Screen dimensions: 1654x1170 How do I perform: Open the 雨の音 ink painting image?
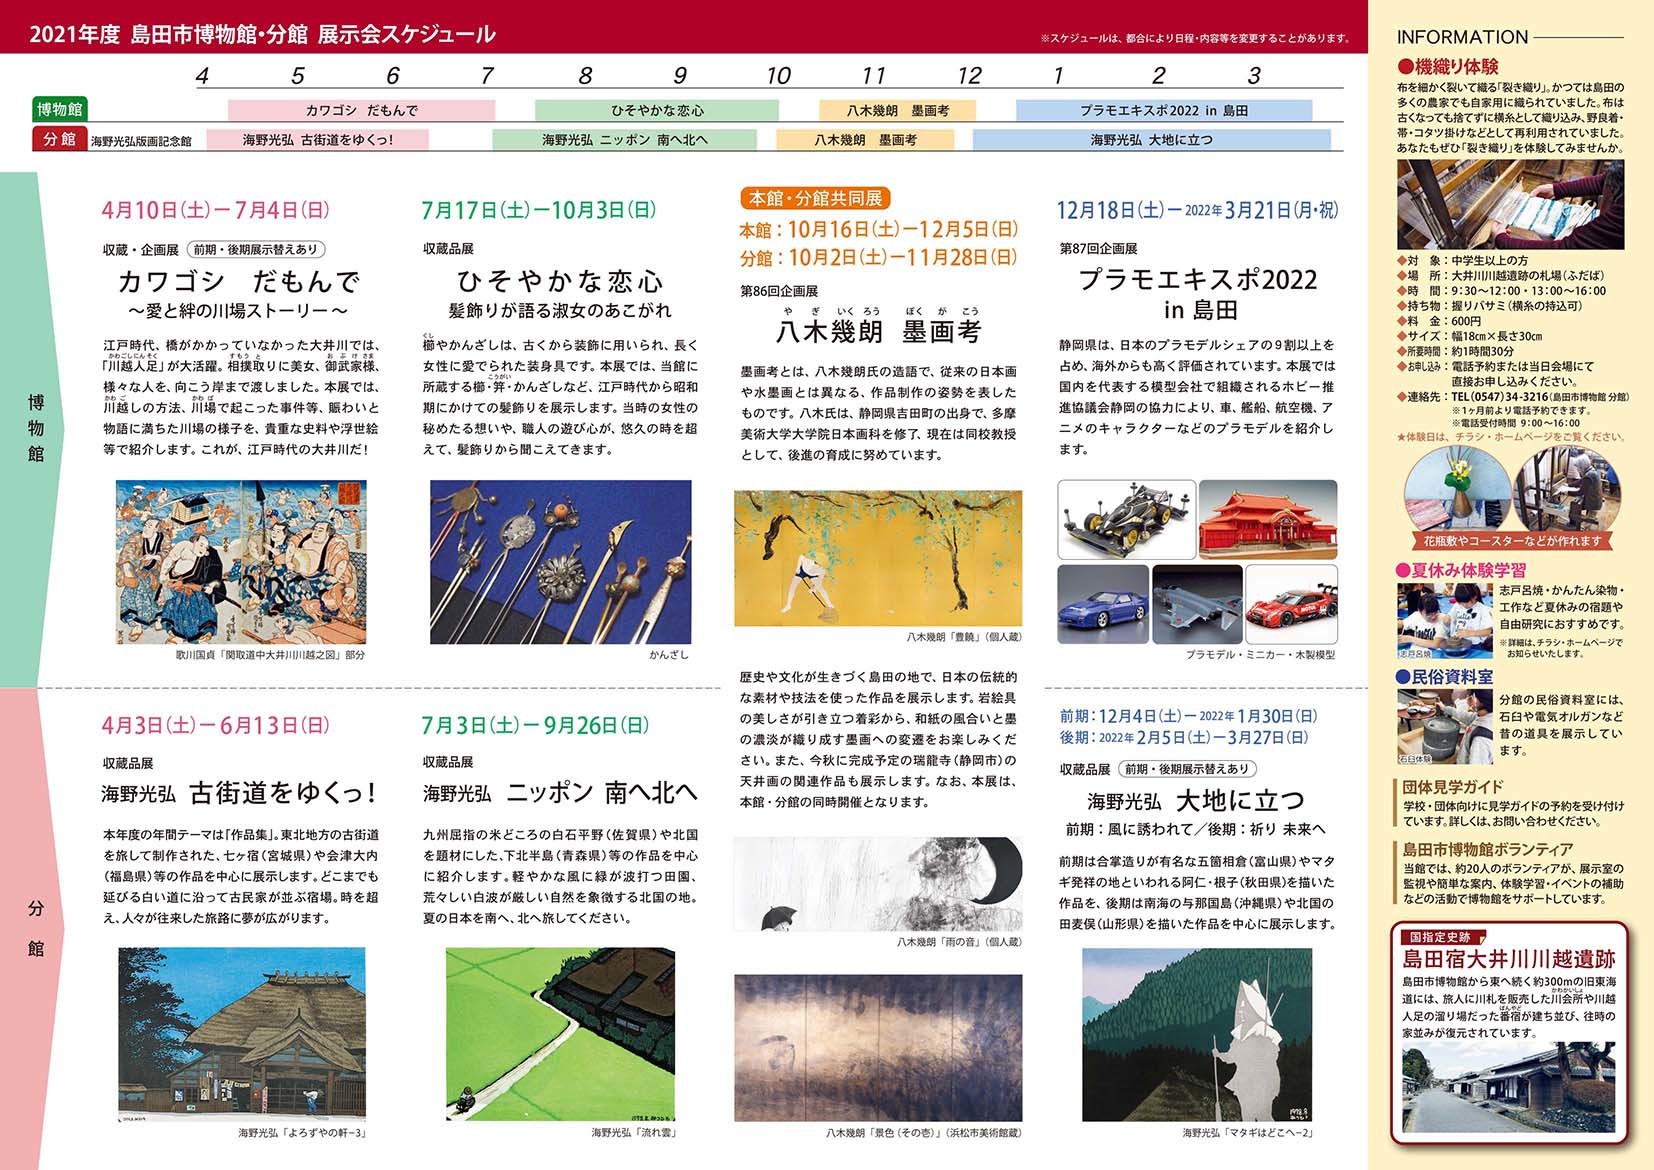878,885
